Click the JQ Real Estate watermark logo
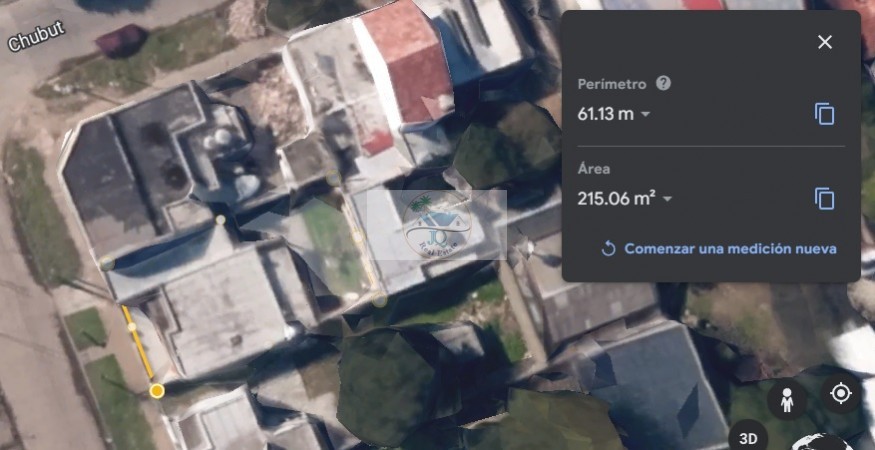This screenshot has width=875, height=450. pyautogui.click(x=437, y=224)
